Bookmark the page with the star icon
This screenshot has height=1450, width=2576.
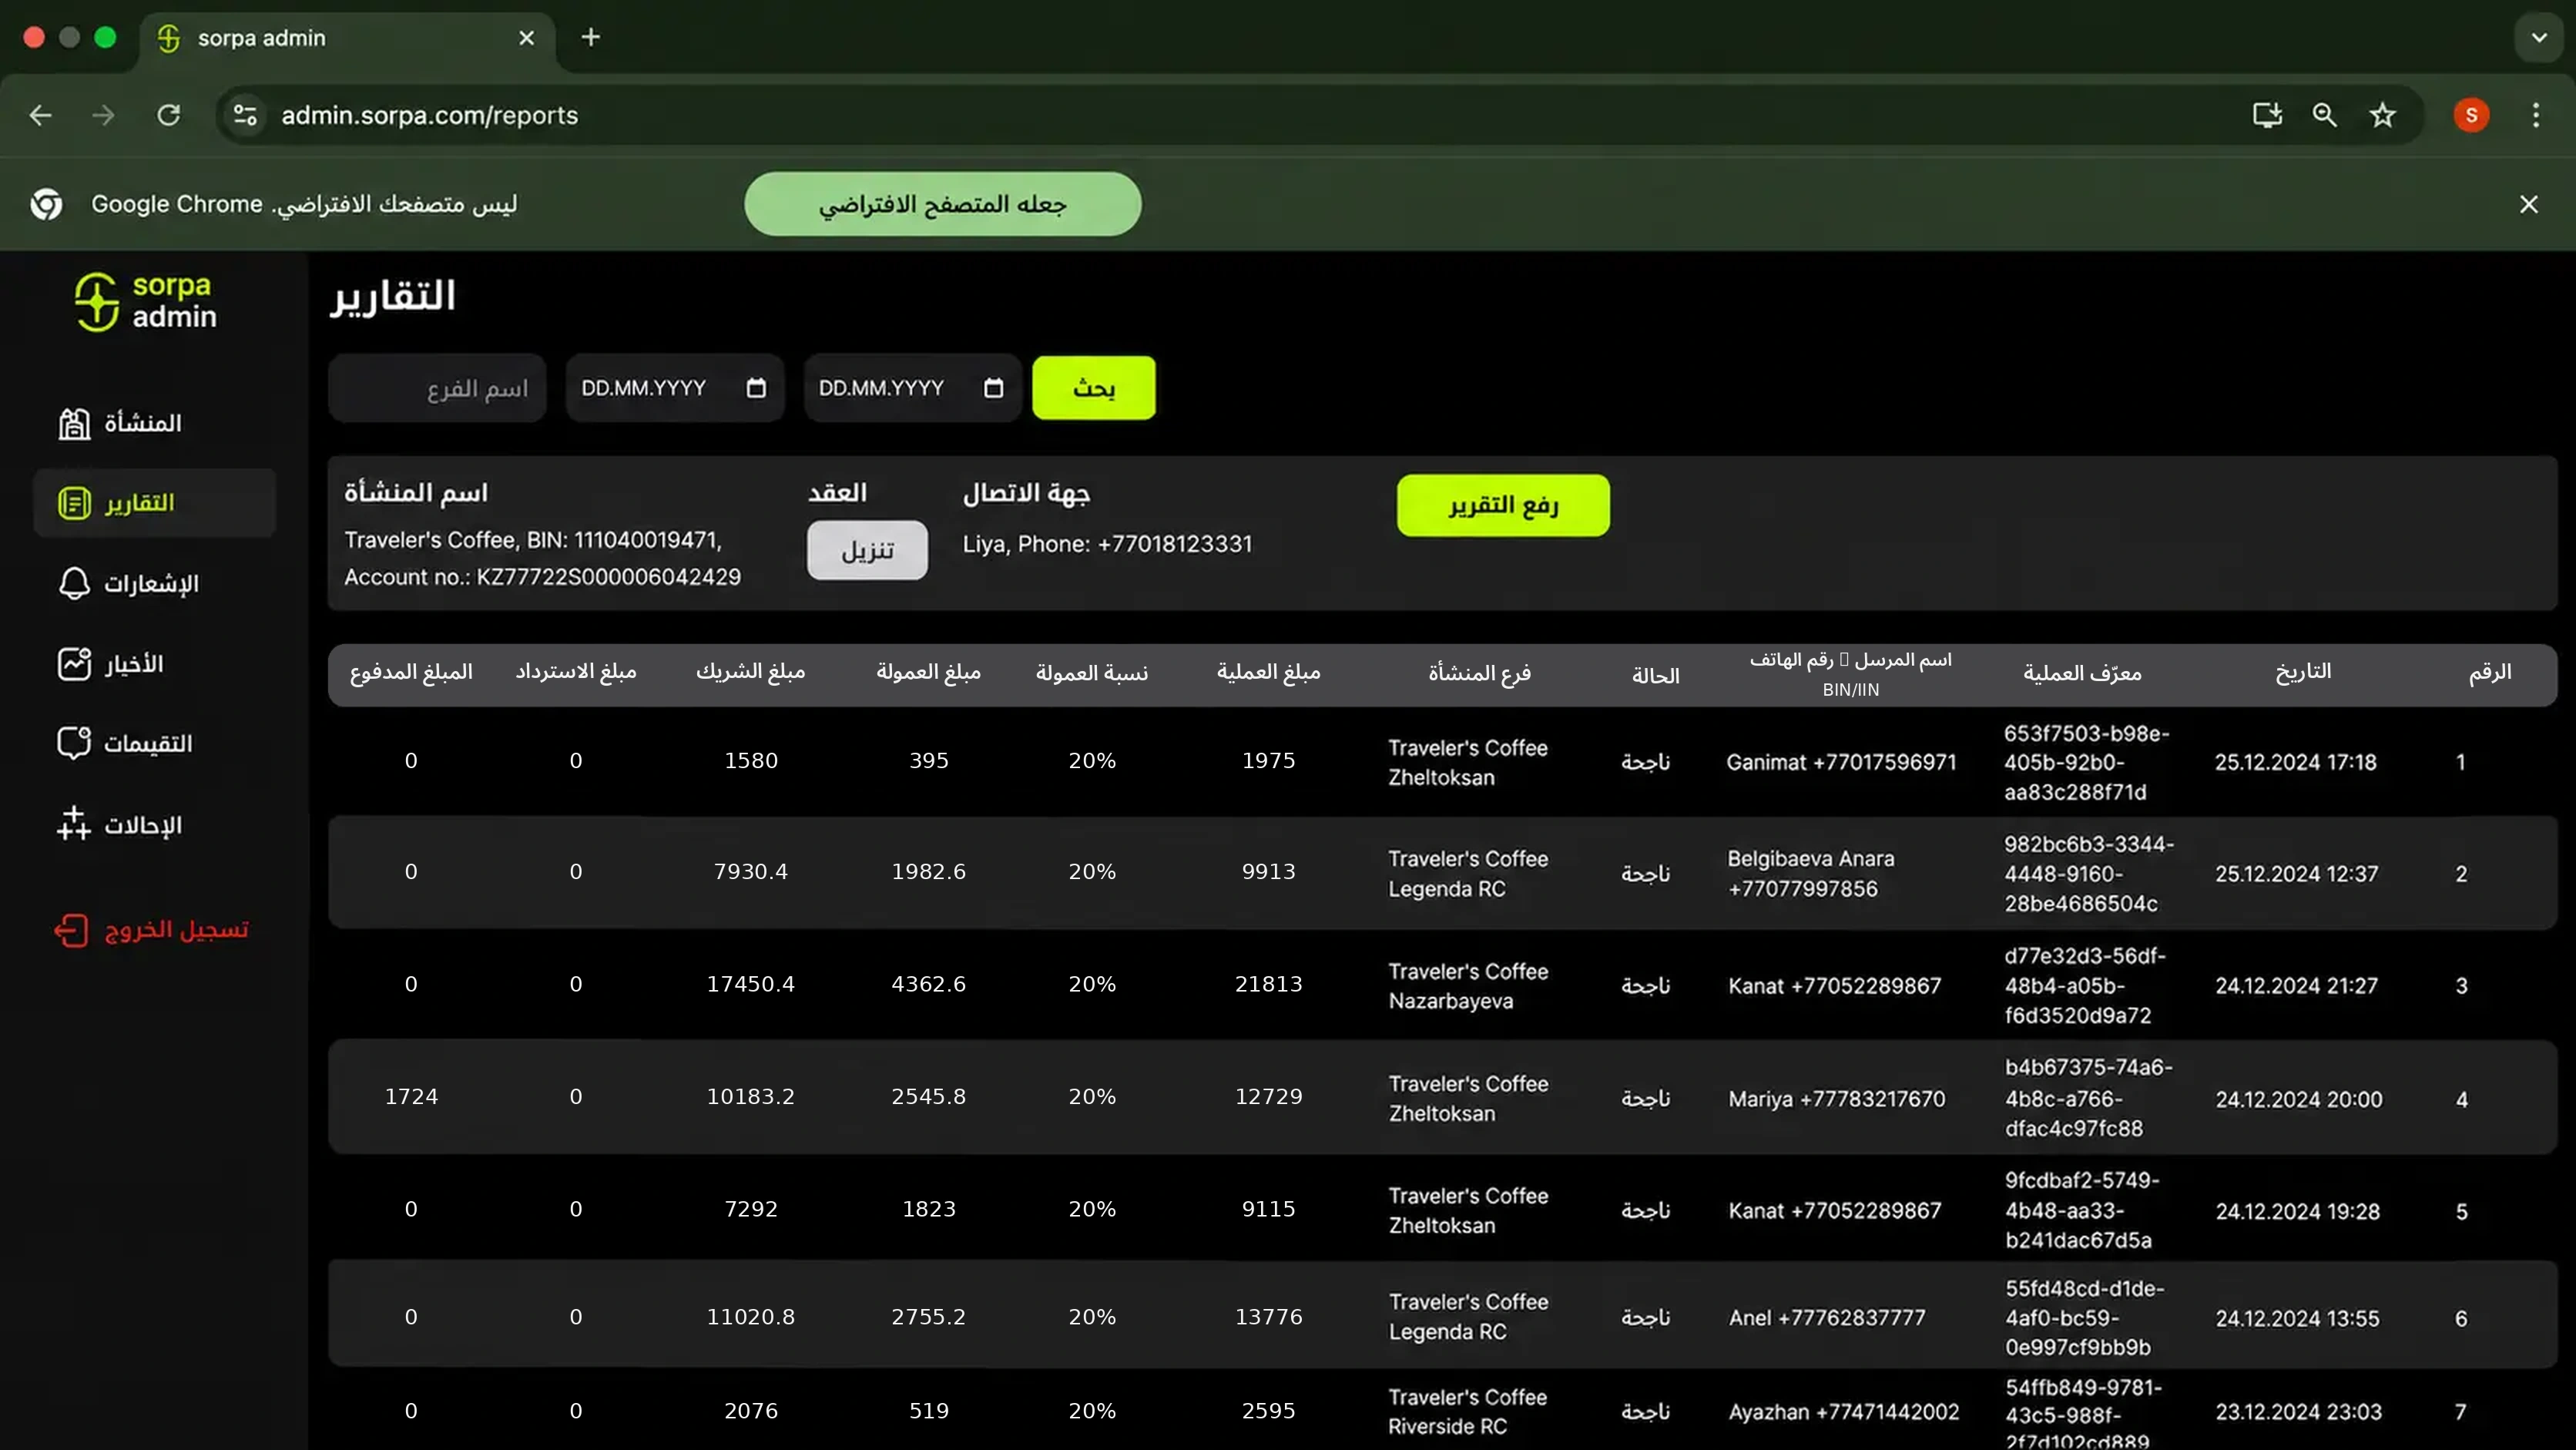point(2383,116)
